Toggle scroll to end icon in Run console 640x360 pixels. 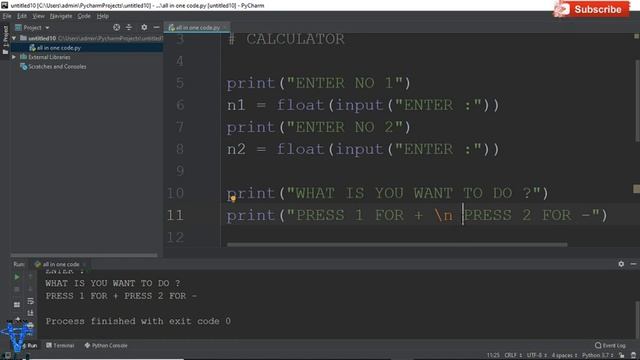[31, 313]
